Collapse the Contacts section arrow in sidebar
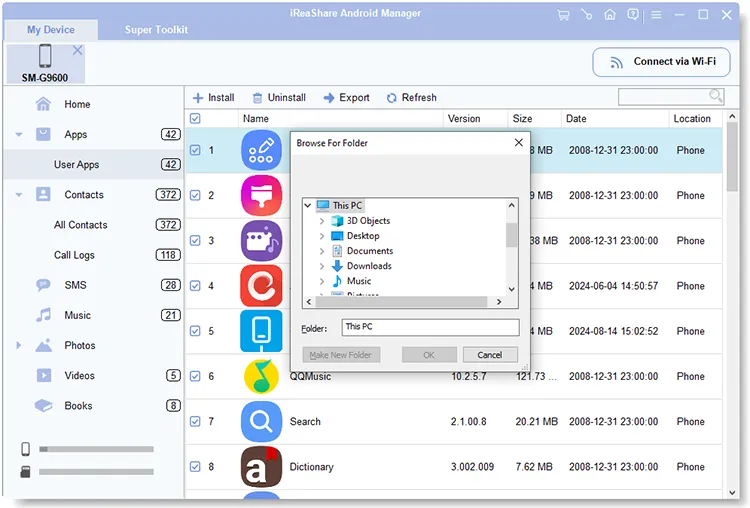 19,195
